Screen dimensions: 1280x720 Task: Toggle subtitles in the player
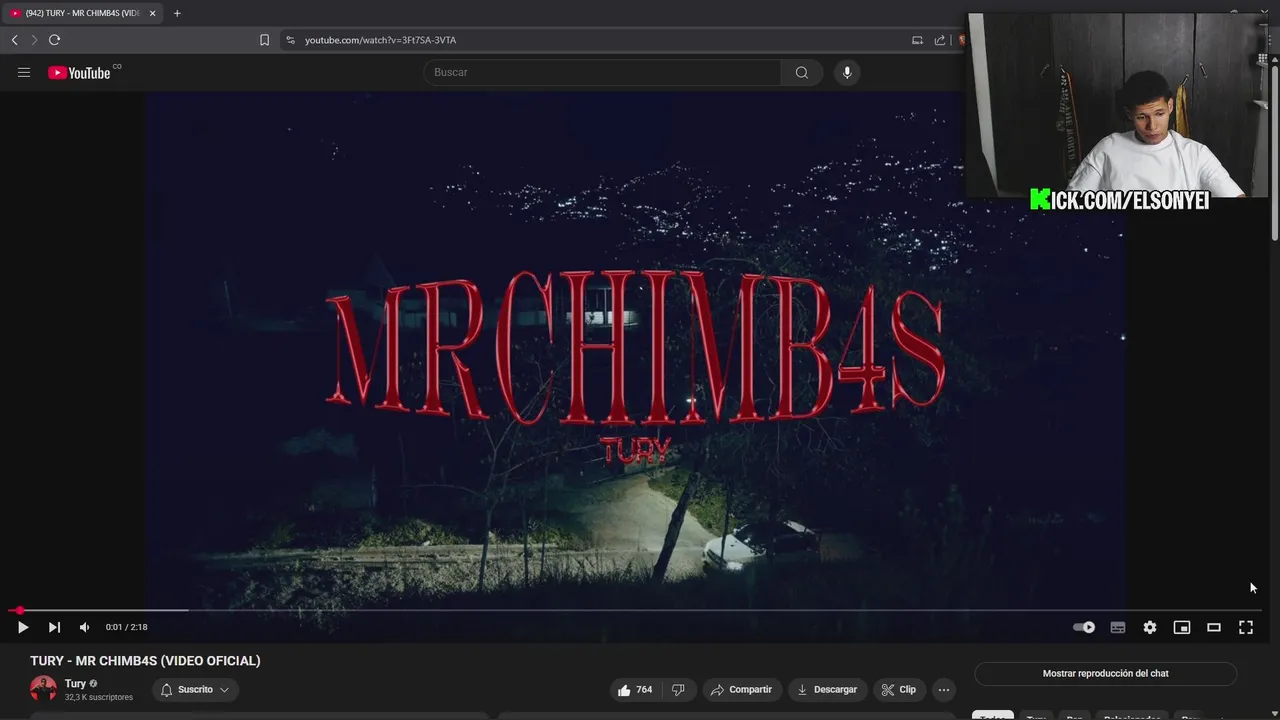pyautogui.click(x=1118, y=627)
